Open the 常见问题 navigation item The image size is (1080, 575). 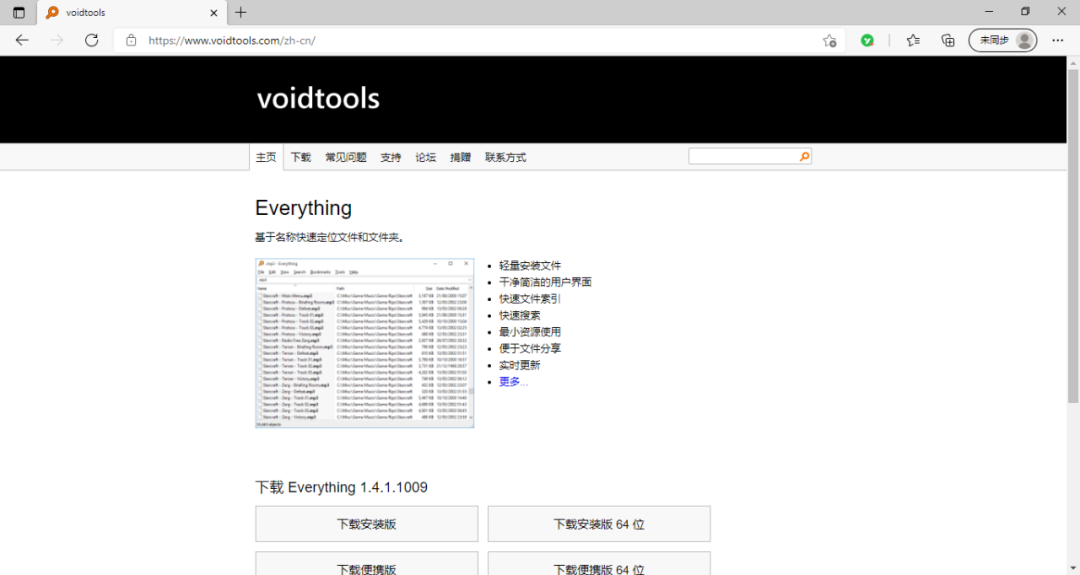point(346,157)
